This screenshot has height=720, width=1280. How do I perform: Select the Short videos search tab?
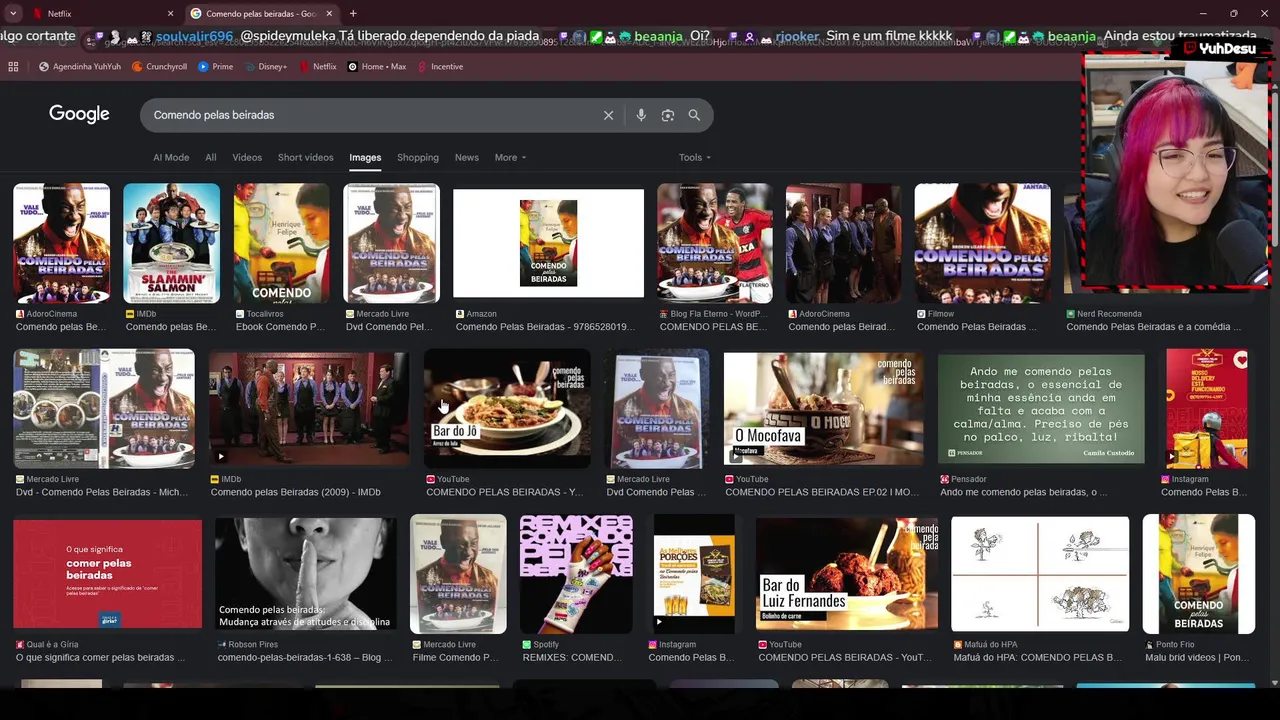point(305,157)
